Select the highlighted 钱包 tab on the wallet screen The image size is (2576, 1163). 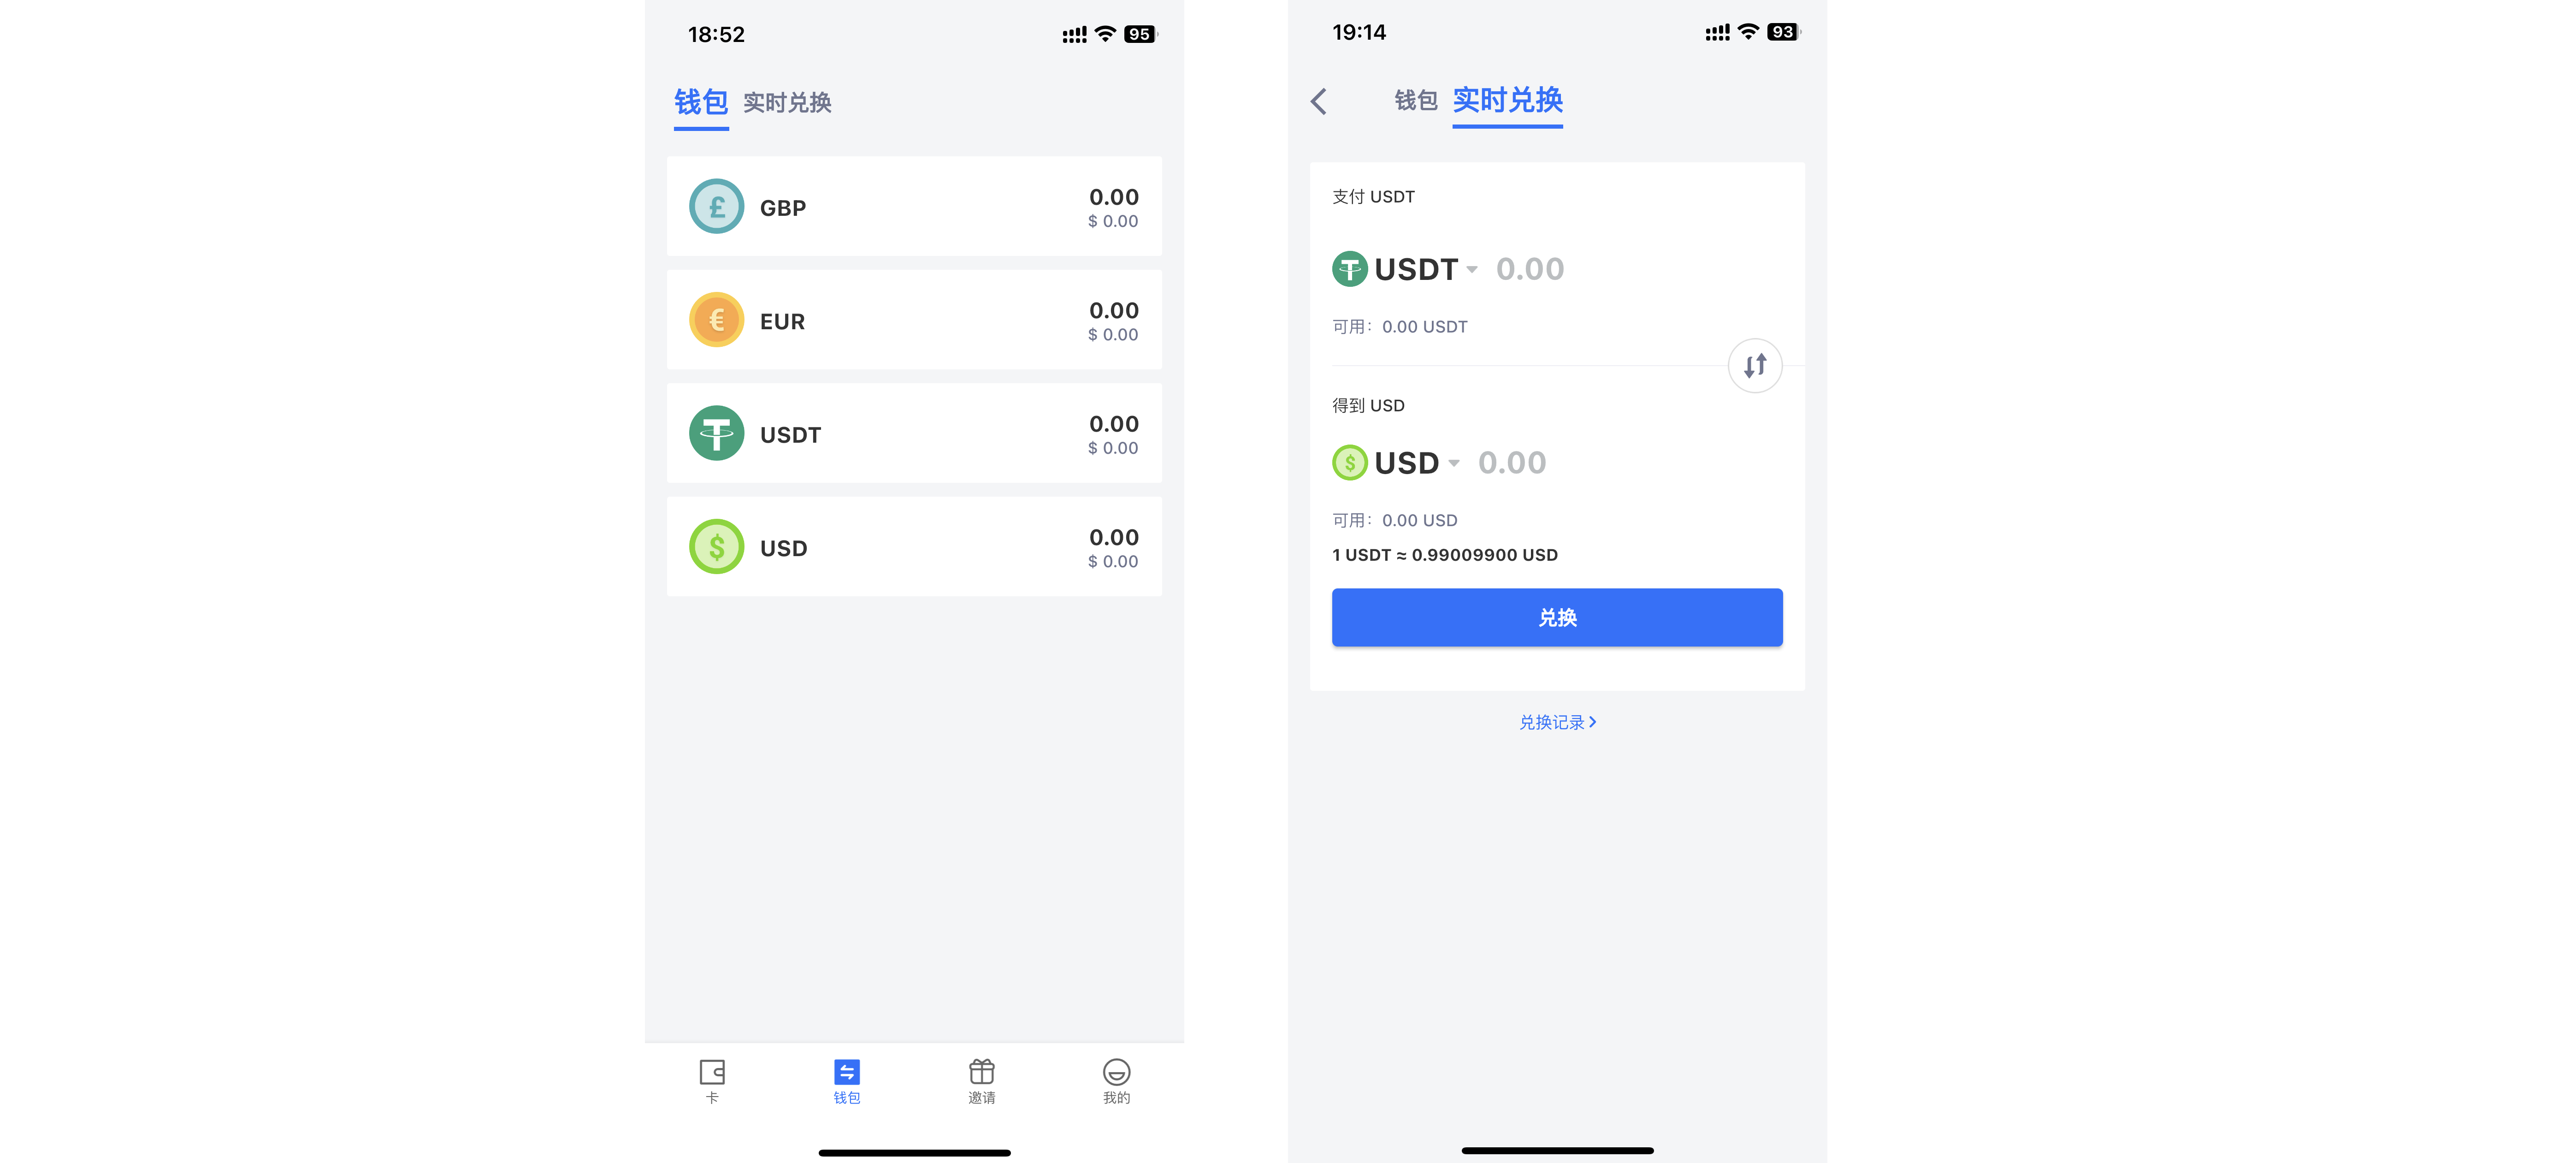701,103
